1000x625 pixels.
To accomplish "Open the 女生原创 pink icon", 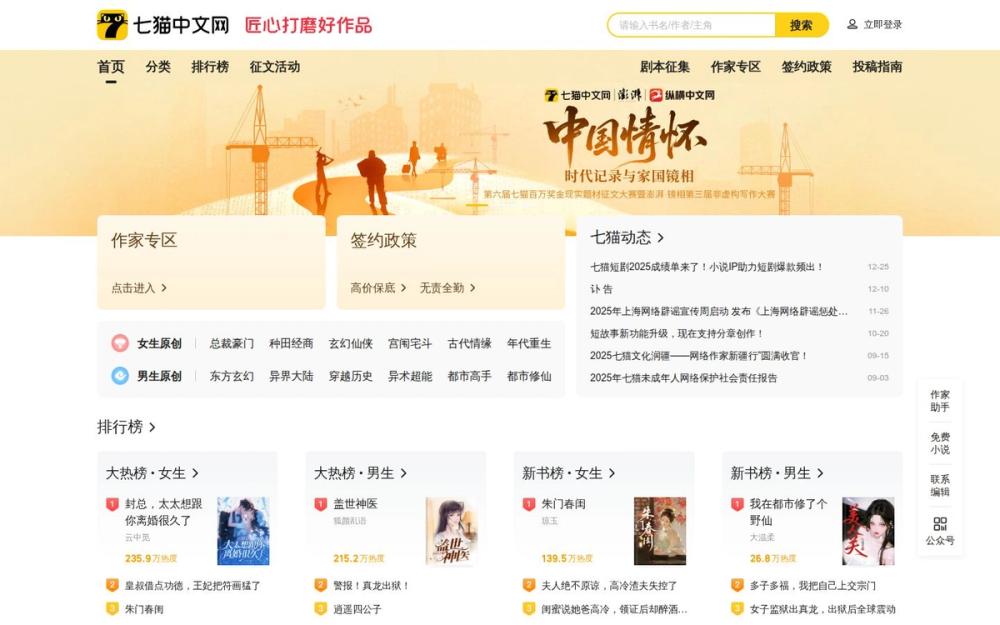I will click(x=120, y=343).
